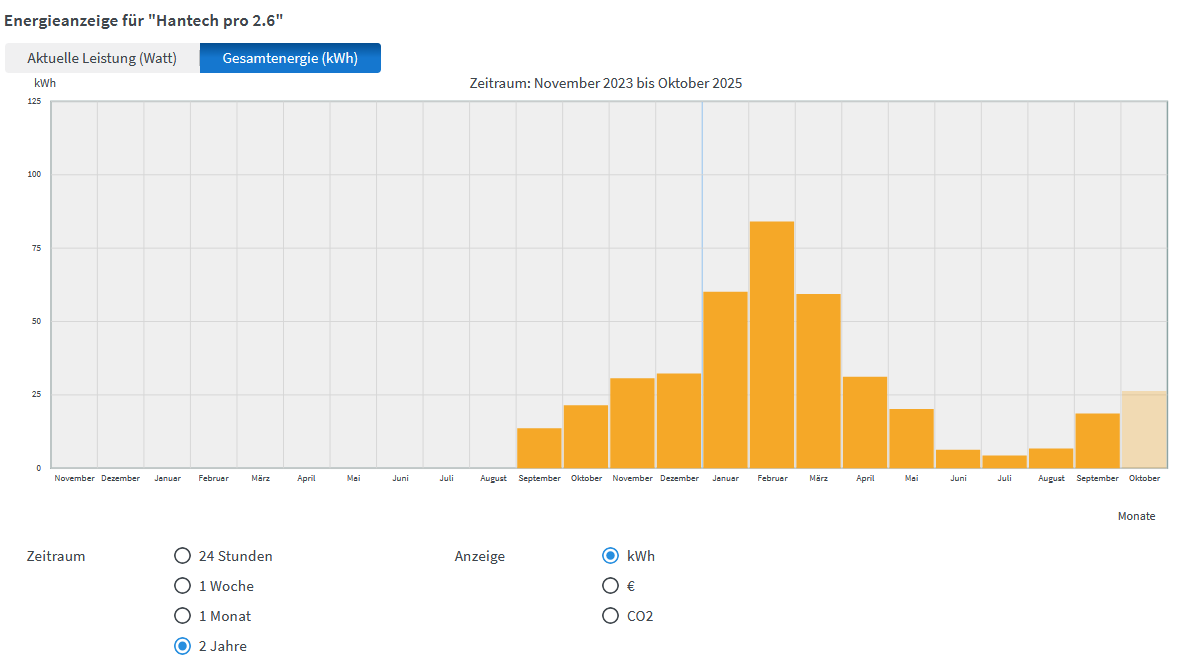This screenshot has height=661, width=1192.
Task: Show CO2 values in the chart
Action: coord(610,616)
